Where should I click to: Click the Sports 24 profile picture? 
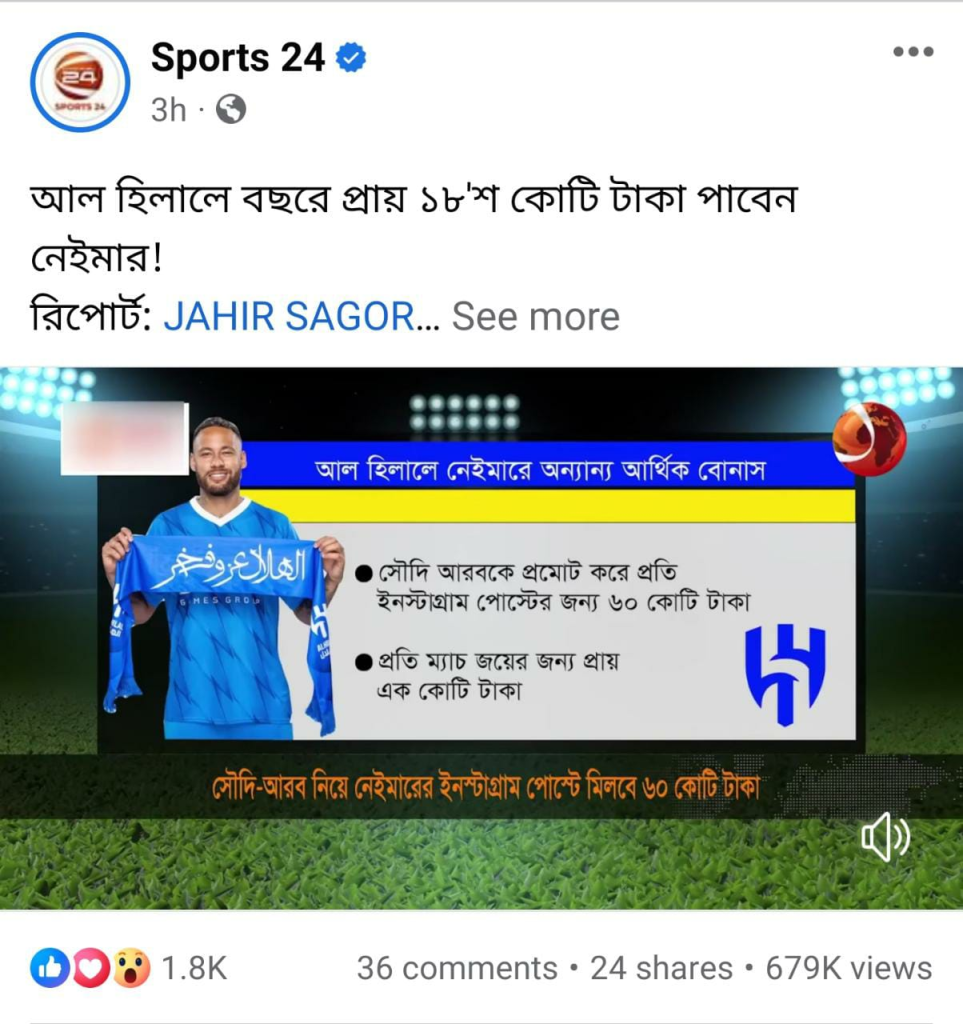pyautogui.click(x=80, y=82)
